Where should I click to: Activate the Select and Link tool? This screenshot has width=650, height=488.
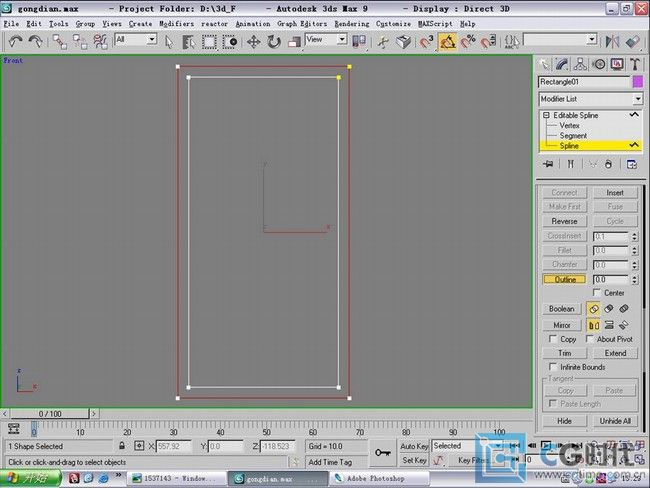click(x=59, y=41)
